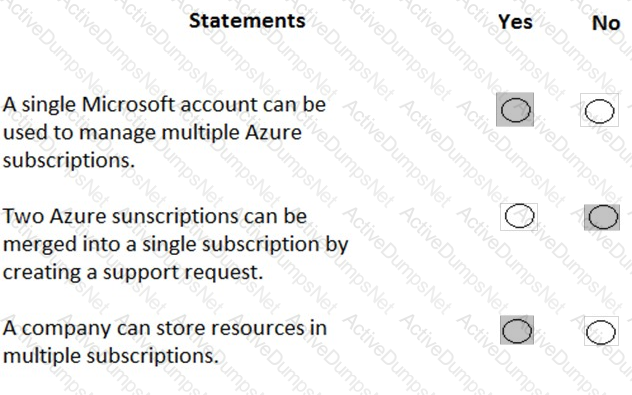
Task: Click the word "Microsoft" in first statement
Action: pyautogui.click(x=129, y=105)
